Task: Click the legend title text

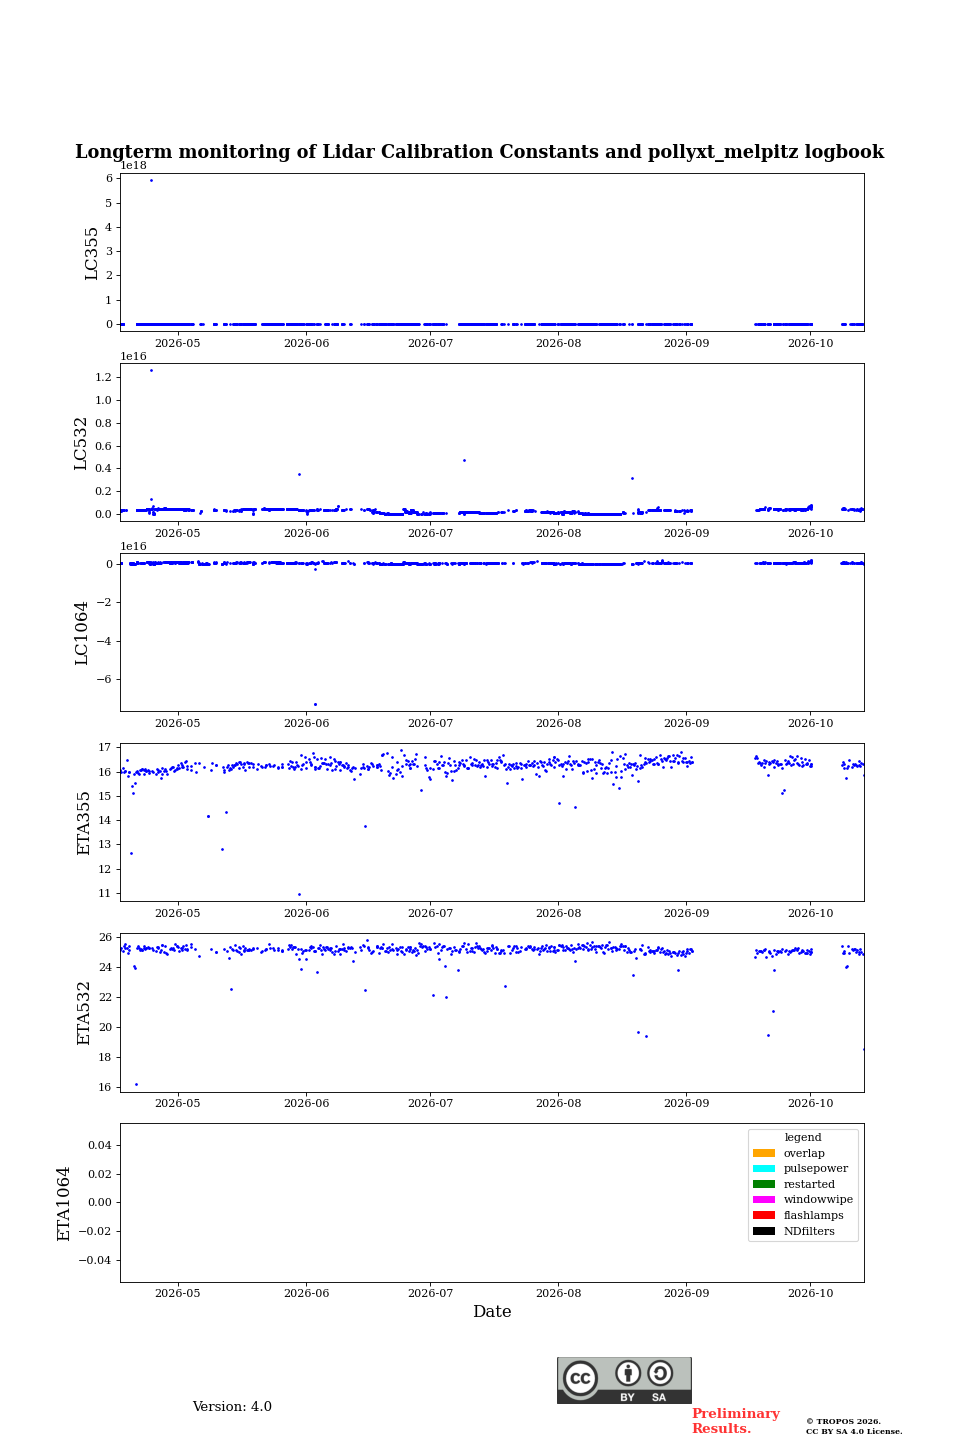Action: pyautogui.click(x=803, y=1138)
